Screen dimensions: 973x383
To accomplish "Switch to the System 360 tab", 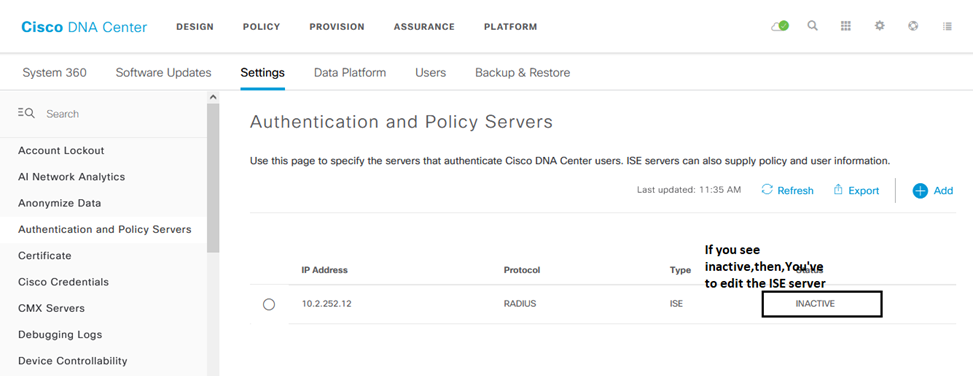I will coord(55,73).
